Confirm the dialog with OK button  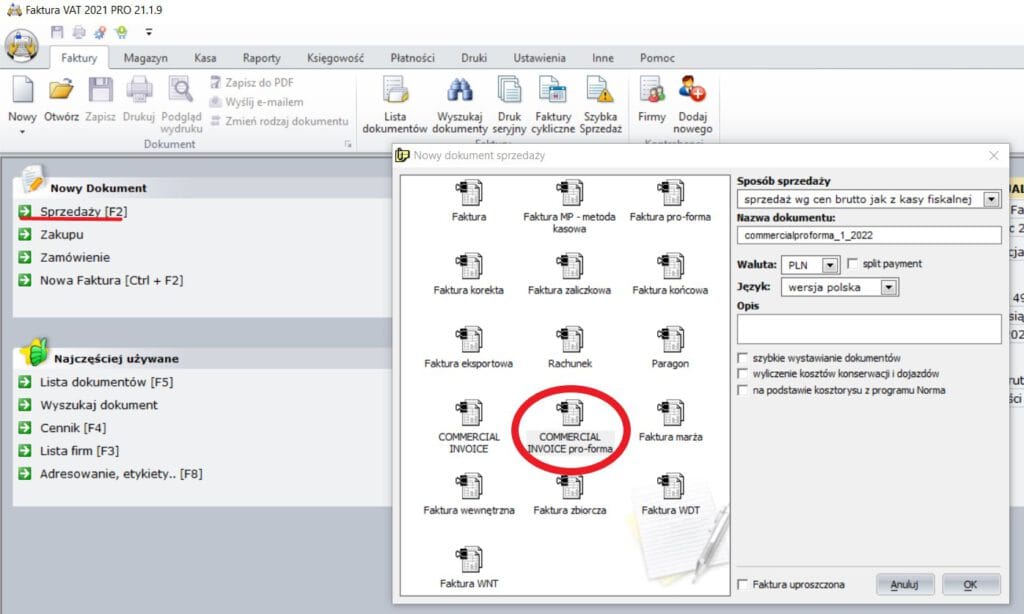pos(969,584)
